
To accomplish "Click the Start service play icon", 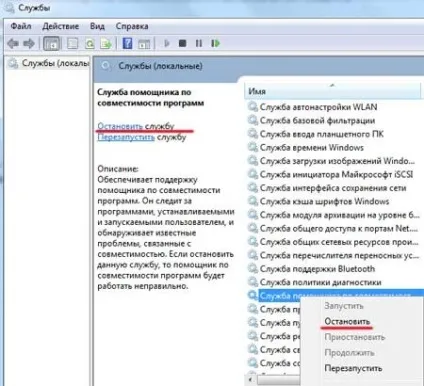I will point(167,43).
